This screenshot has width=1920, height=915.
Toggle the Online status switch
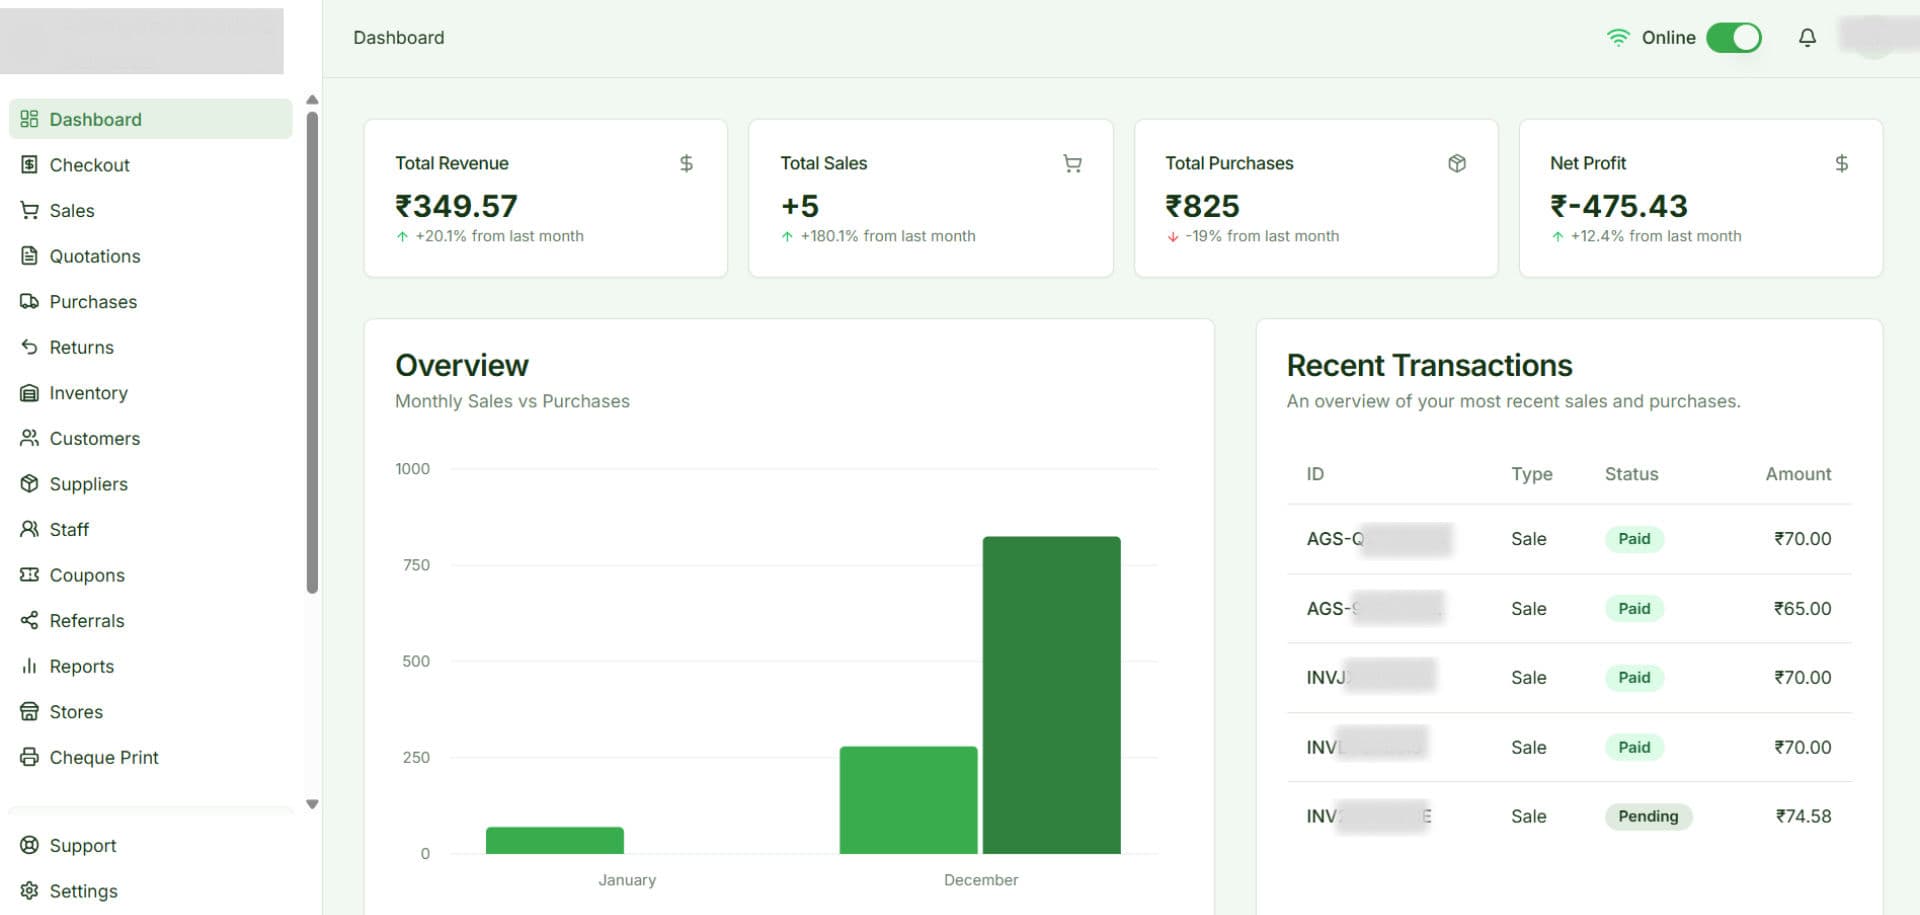[x=1733, y=38]
